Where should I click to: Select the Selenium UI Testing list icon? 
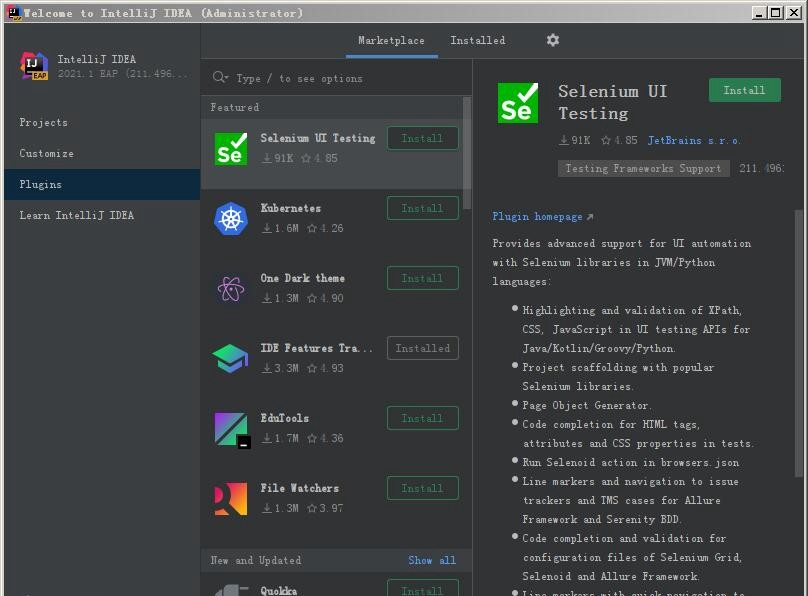tap(231, 149)
